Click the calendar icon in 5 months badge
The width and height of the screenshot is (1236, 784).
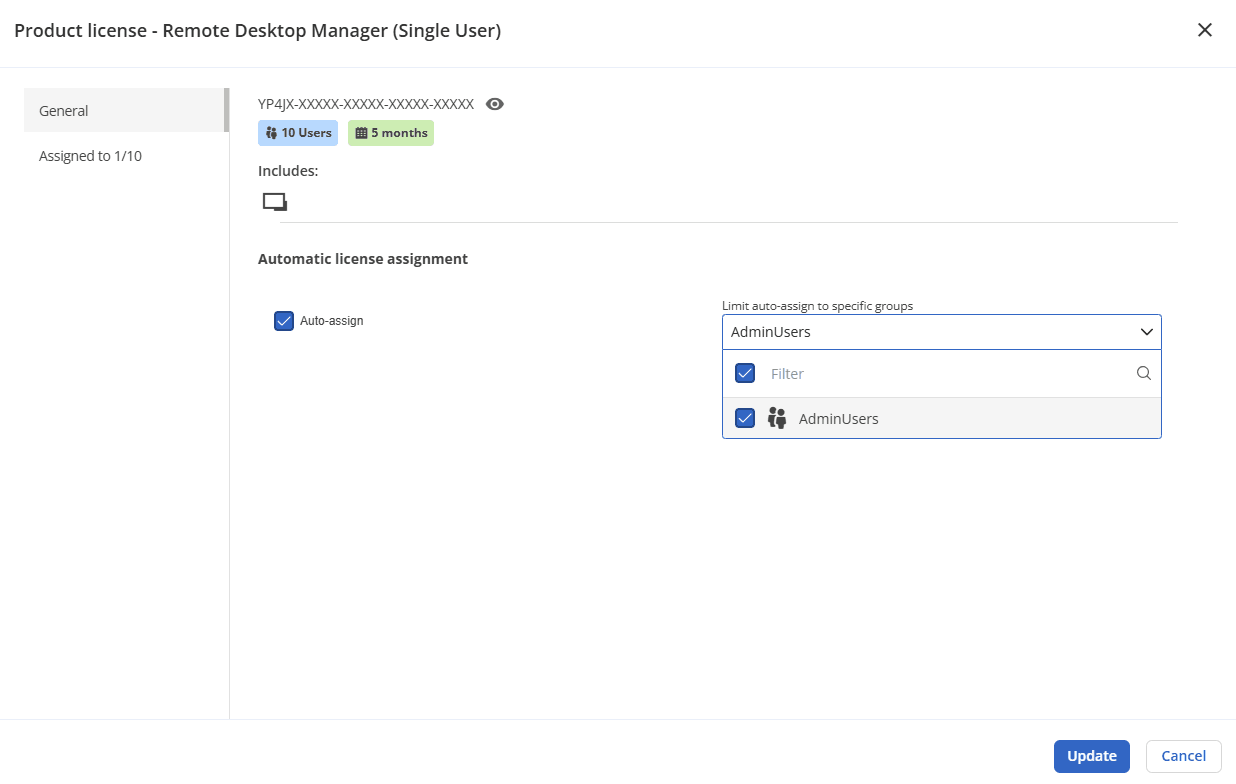click(x=361, y=133)
